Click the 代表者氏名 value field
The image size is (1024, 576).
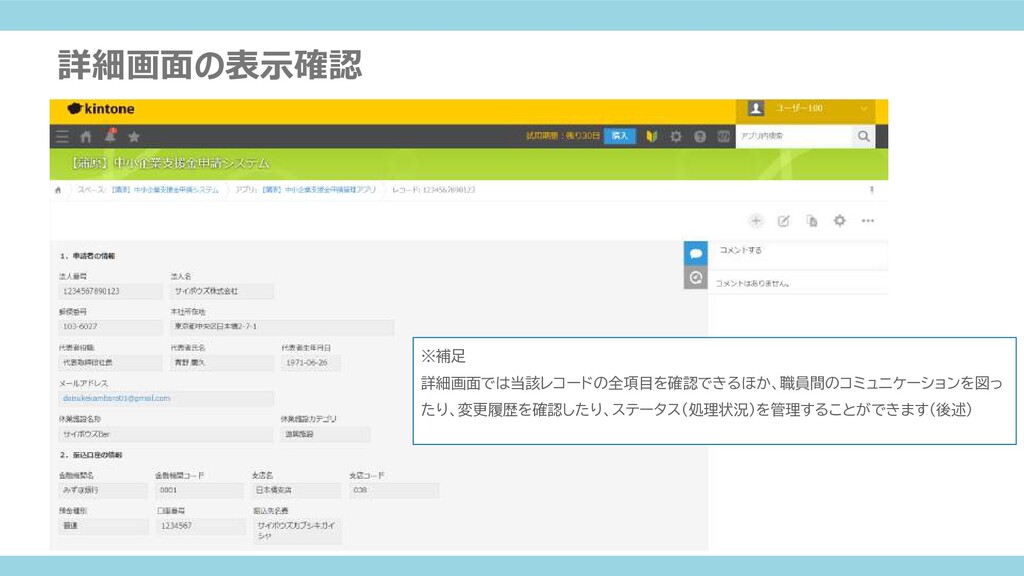221,362
